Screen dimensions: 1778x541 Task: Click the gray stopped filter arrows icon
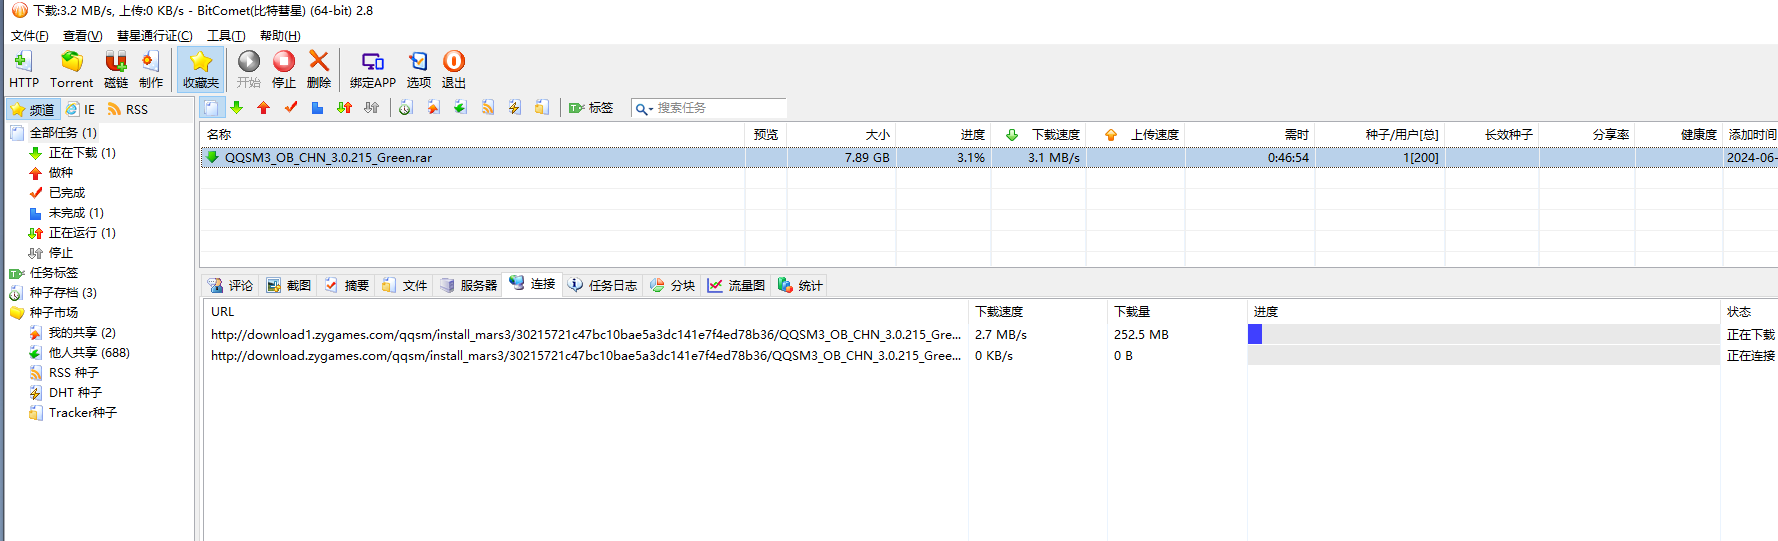click(x=371, y=108)
